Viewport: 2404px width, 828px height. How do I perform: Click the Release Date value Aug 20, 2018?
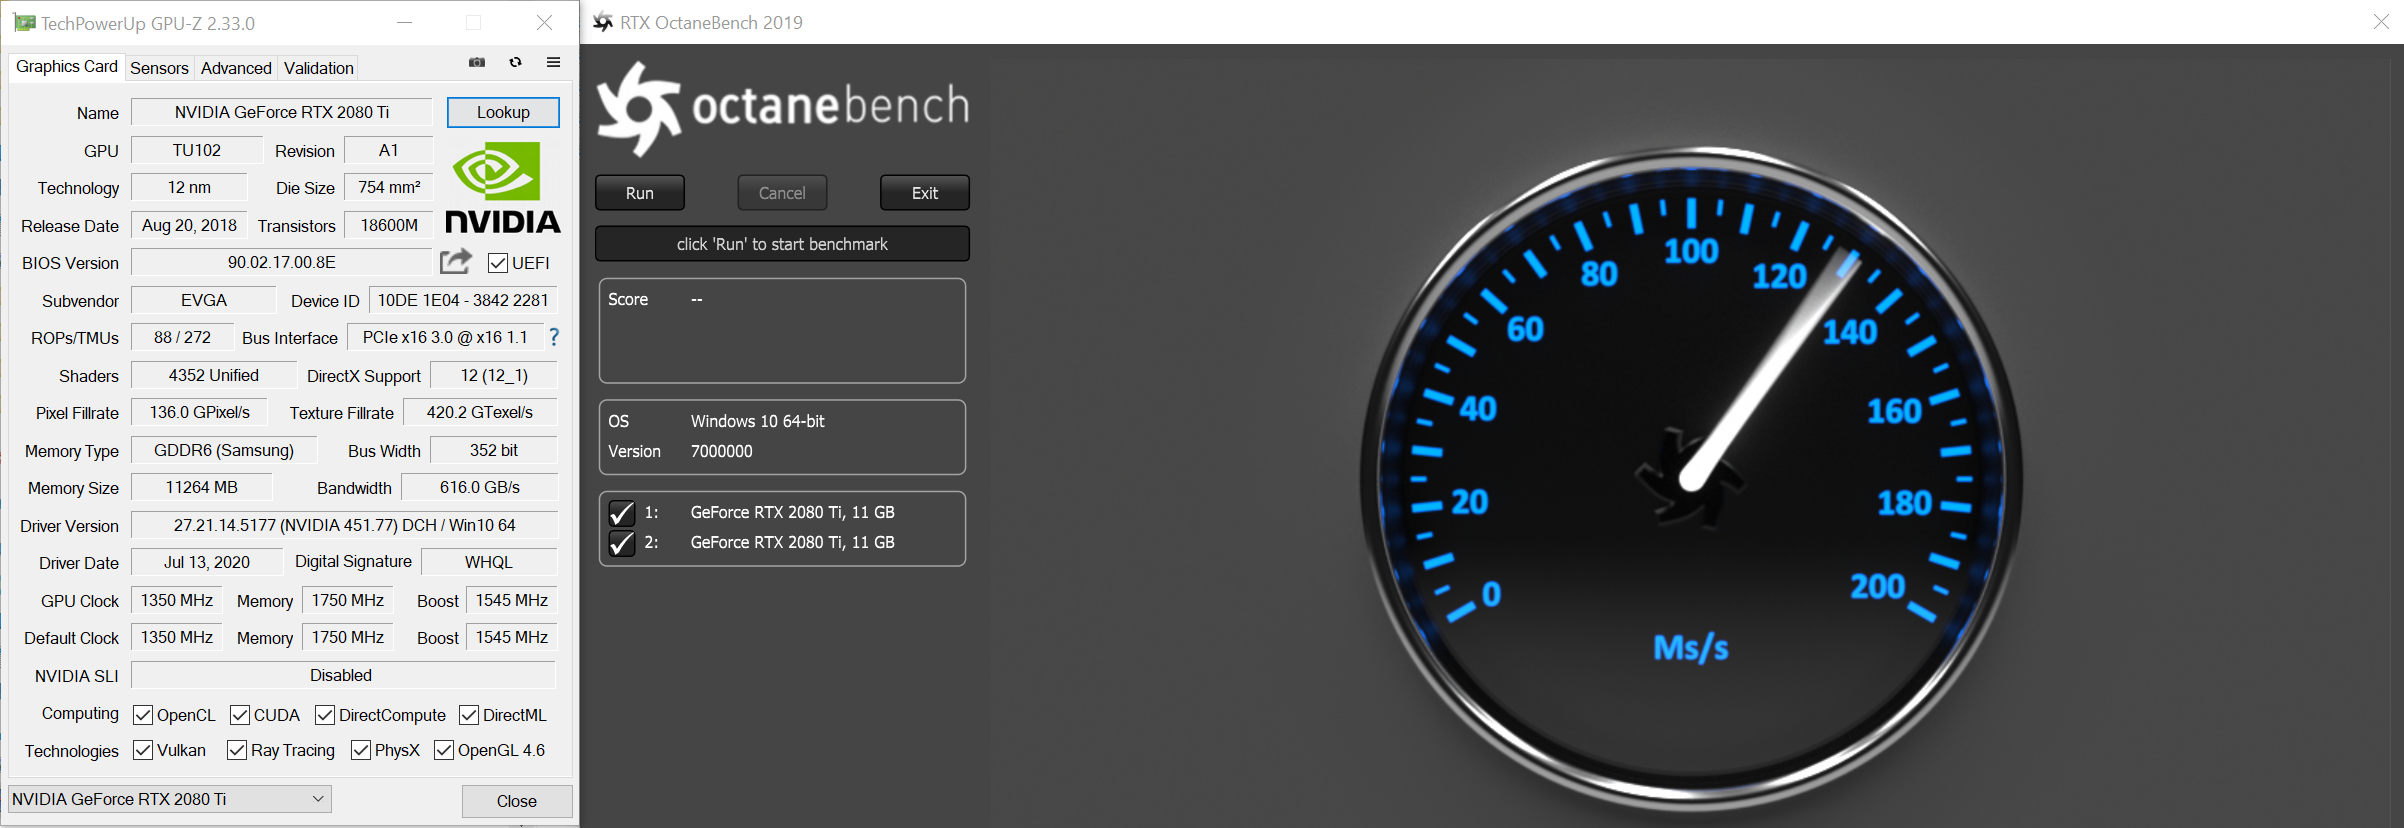[189, 225]
